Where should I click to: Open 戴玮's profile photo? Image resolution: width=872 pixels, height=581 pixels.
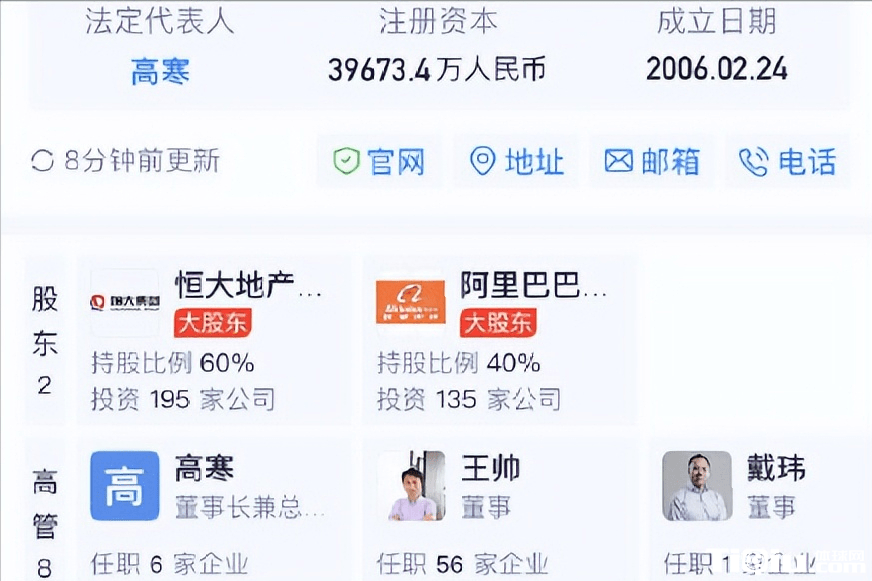pos(697,486)
